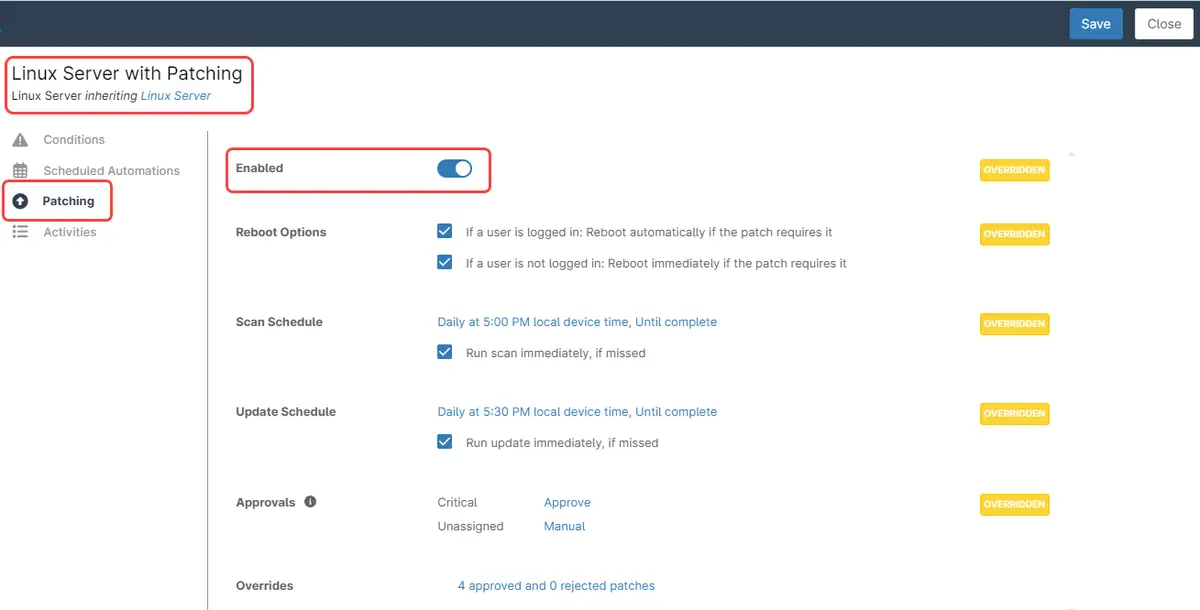Save the policy changes

1096,24
